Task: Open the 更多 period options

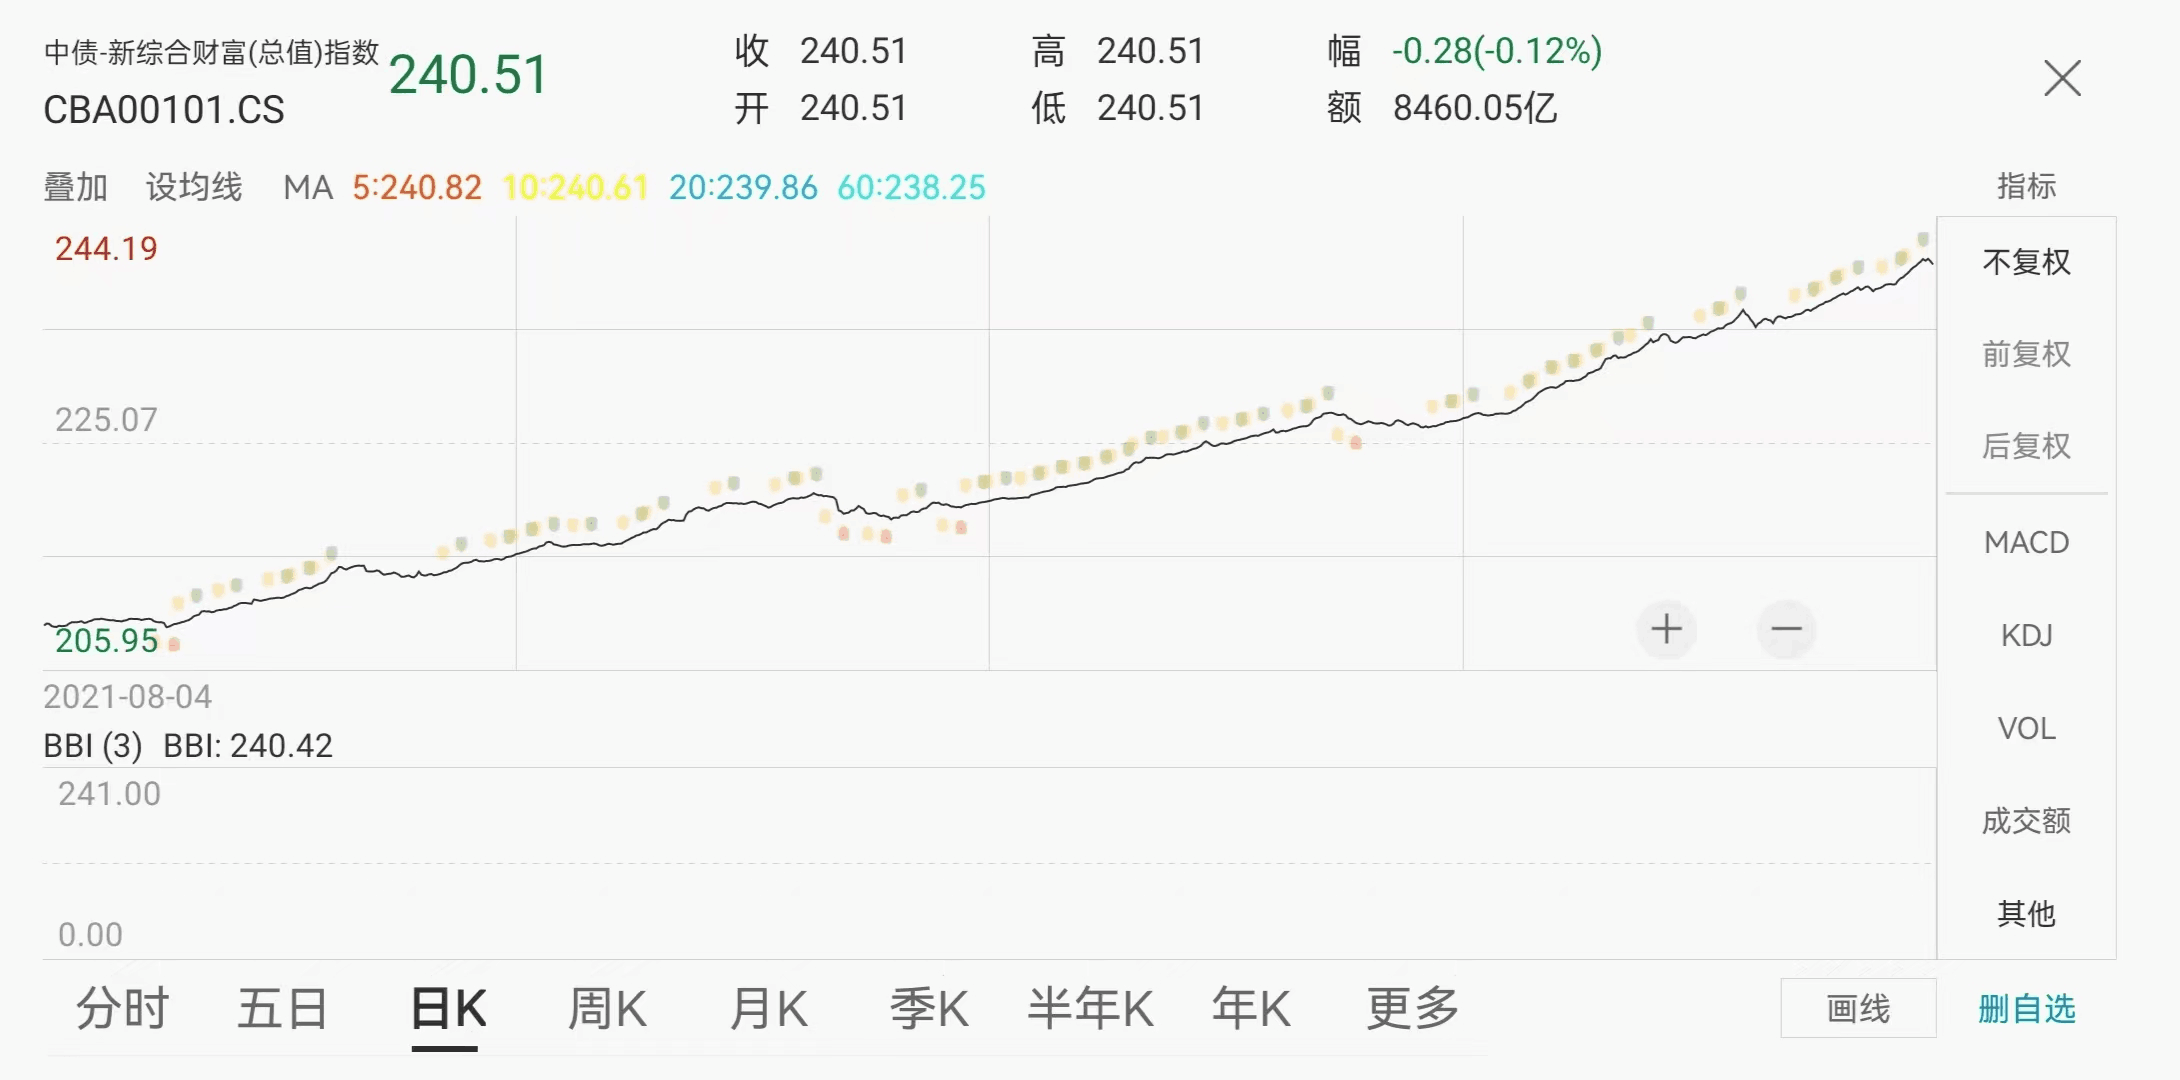Action: click(1412, 1008)
